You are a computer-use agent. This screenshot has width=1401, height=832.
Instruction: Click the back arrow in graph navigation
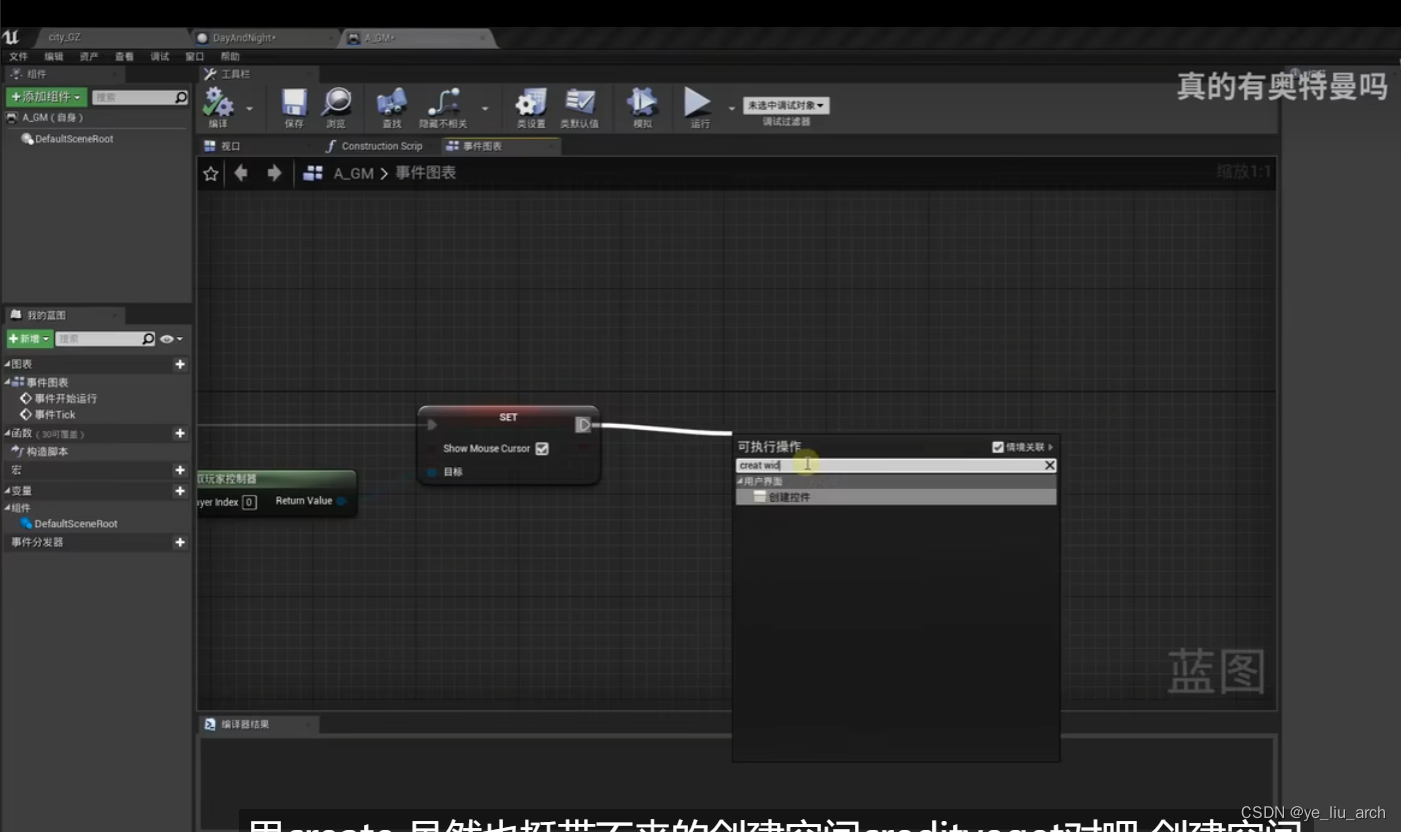pos(241,173)
